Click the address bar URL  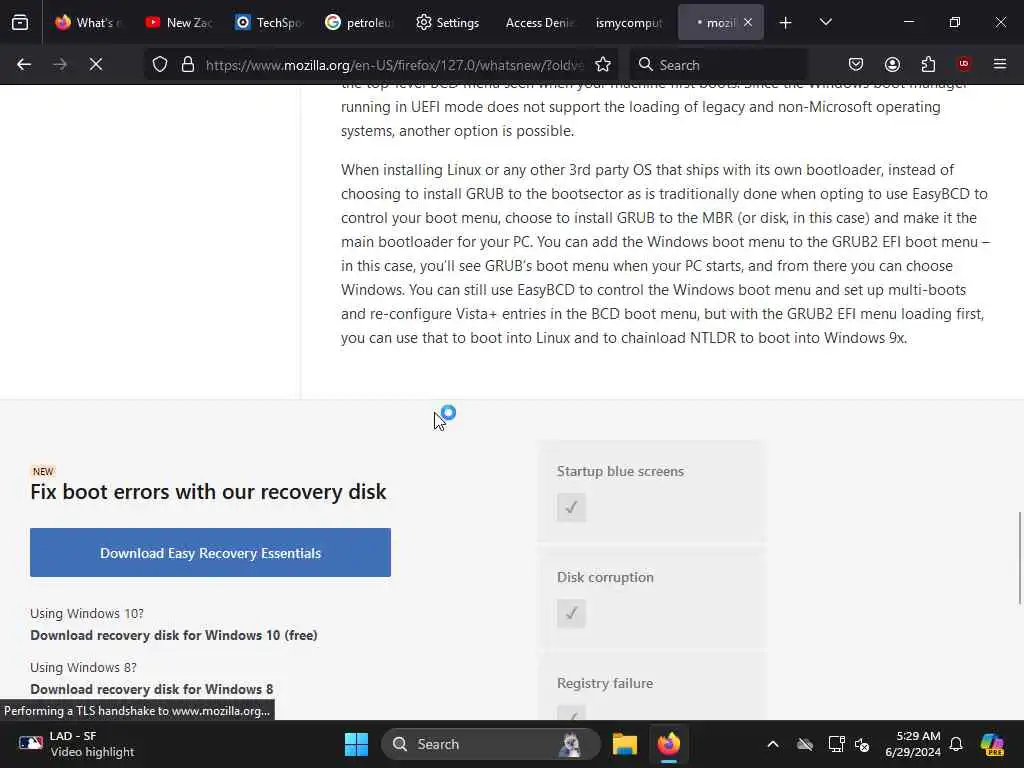point(394,65)
